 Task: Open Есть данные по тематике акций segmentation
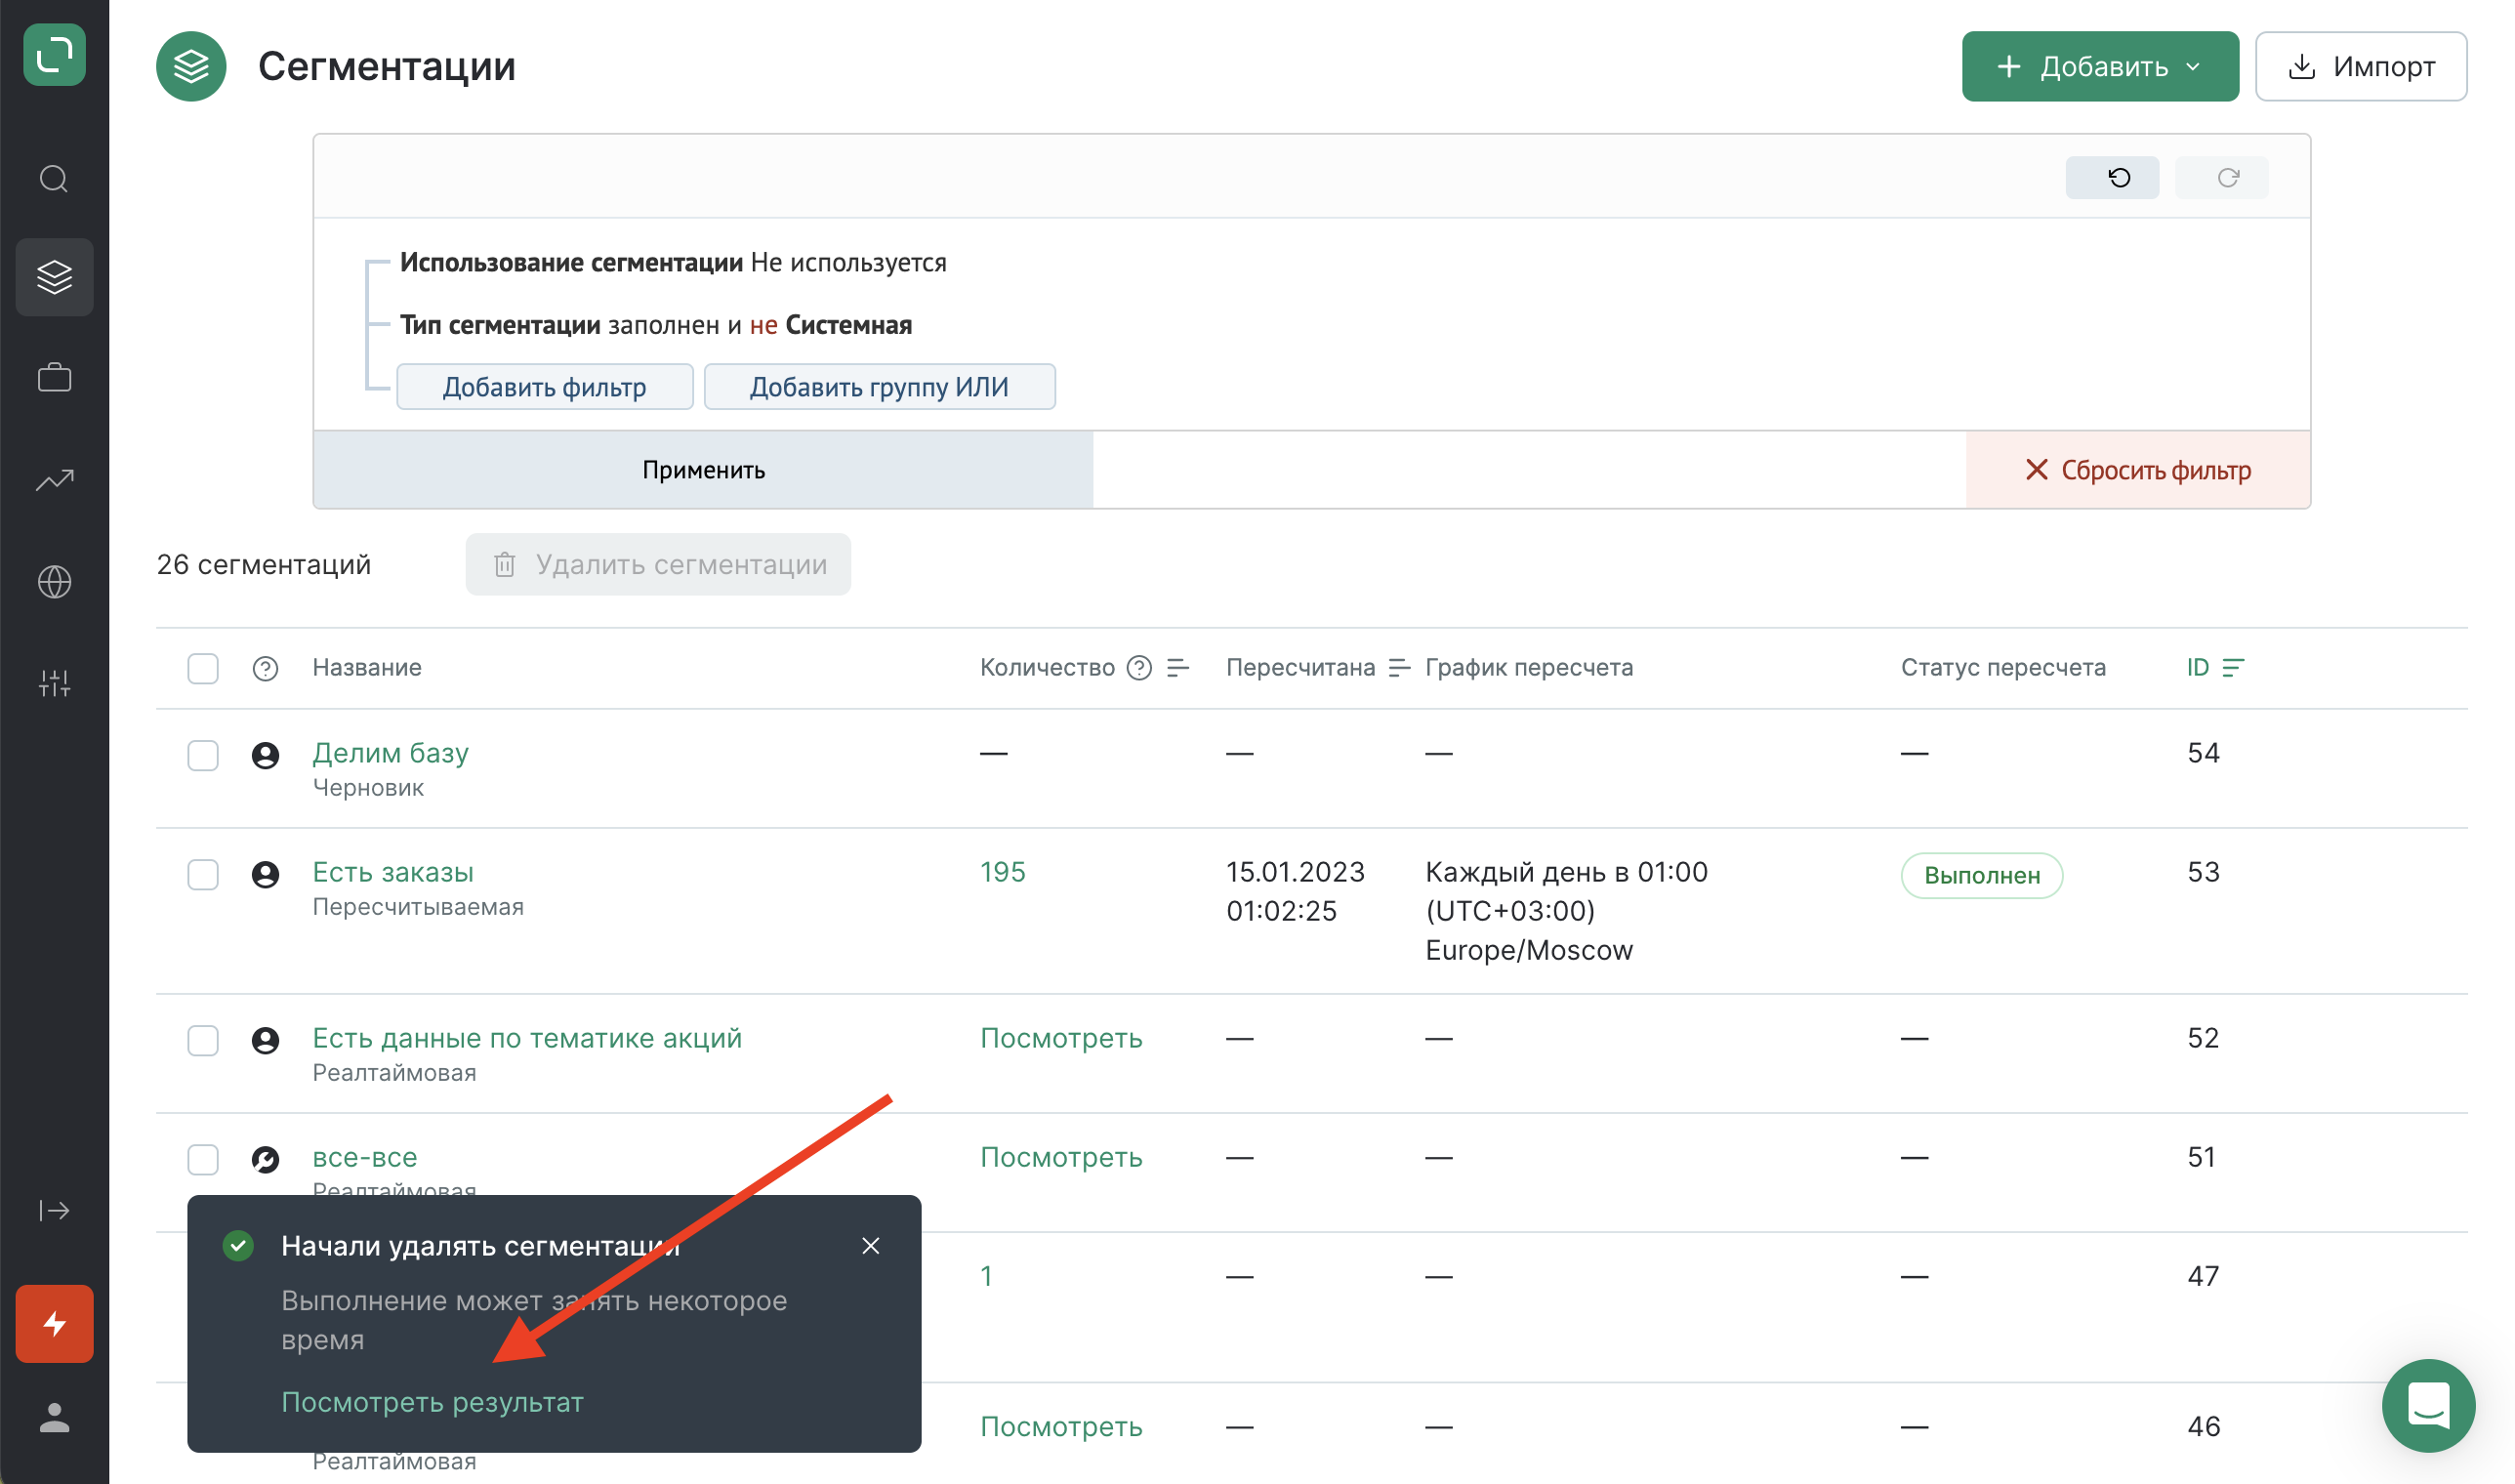pyautogui.click(x=527, y=1038)
